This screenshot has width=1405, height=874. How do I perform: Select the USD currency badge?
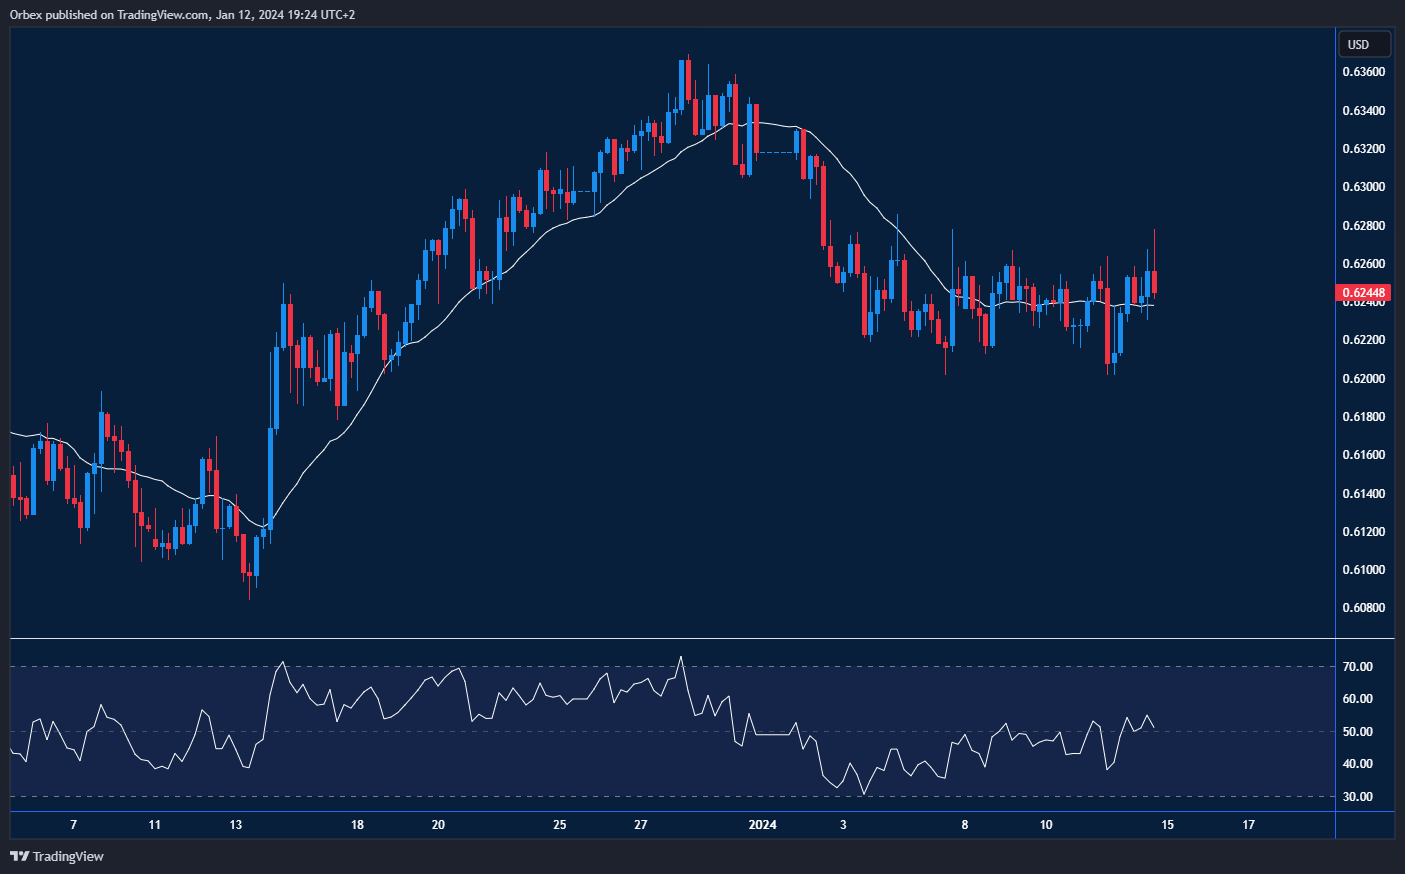1362,44
